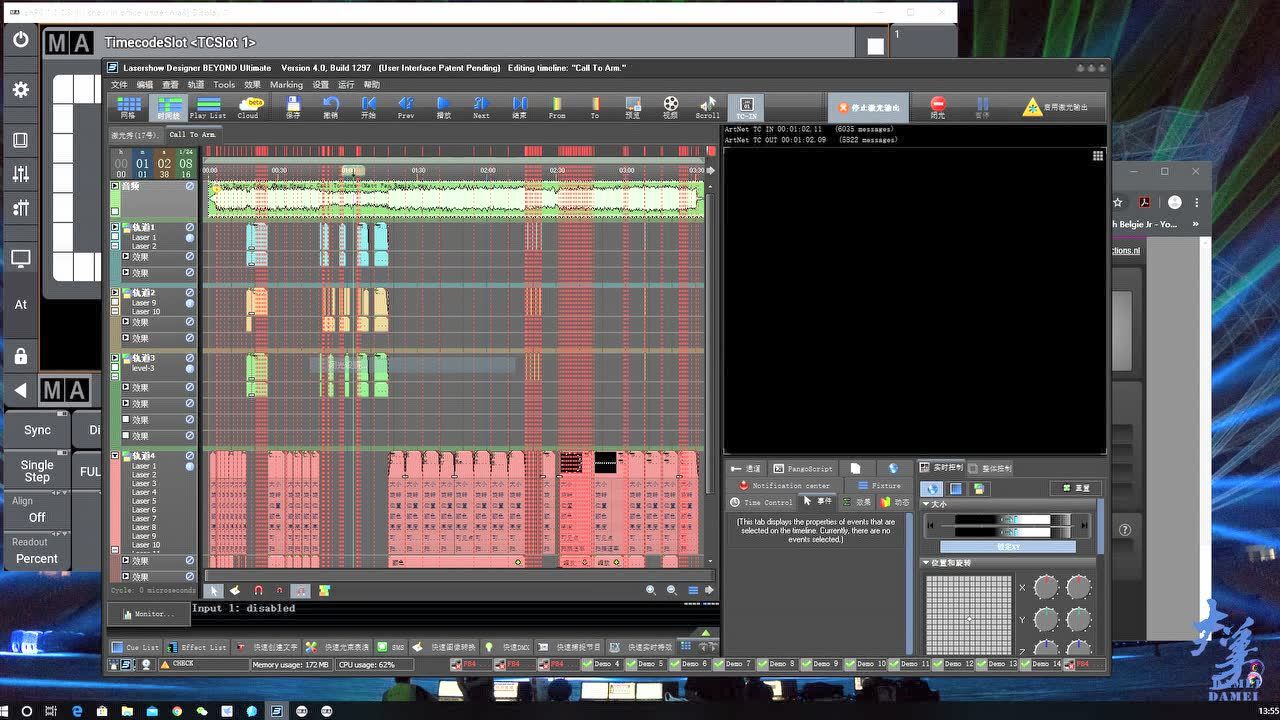
Task: Open the Play List view
Action: [208, 107]
